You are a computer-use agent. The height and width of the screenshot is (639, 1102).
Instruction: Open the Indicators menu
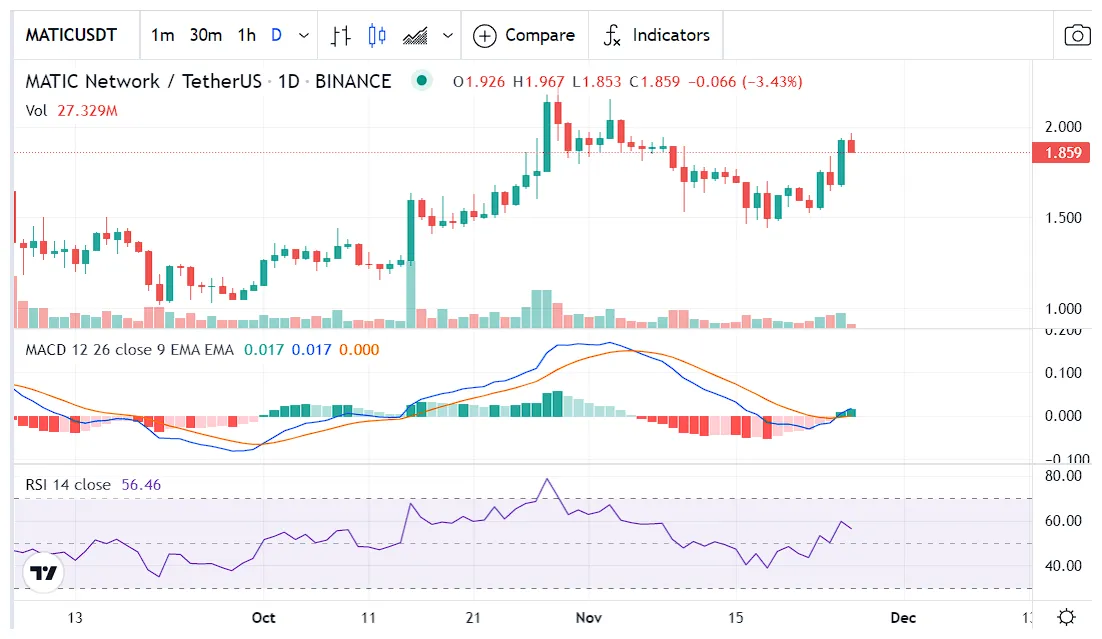656,36
